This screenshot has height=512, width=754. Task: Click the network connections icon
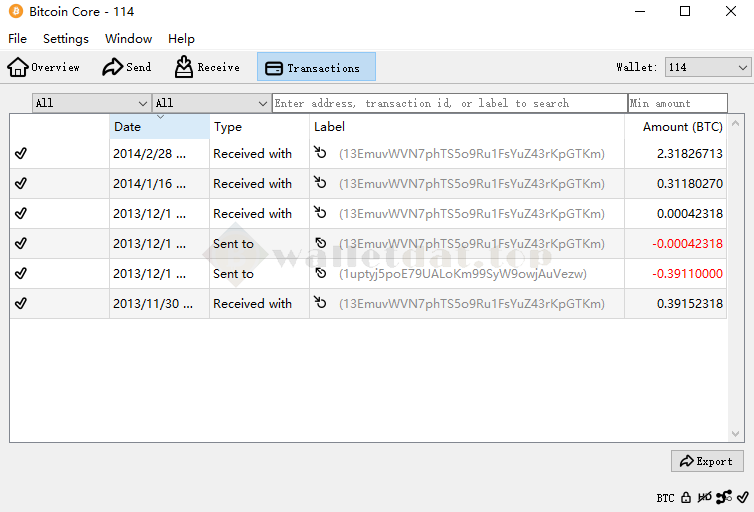(724, 497)
